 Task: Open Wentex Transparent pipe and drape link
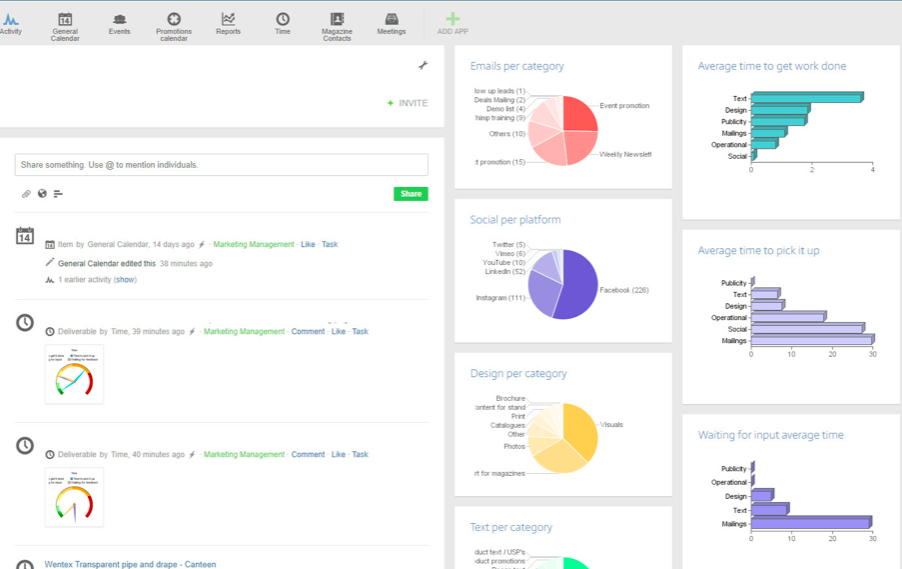pyautogui.click(x=130, y=564)
